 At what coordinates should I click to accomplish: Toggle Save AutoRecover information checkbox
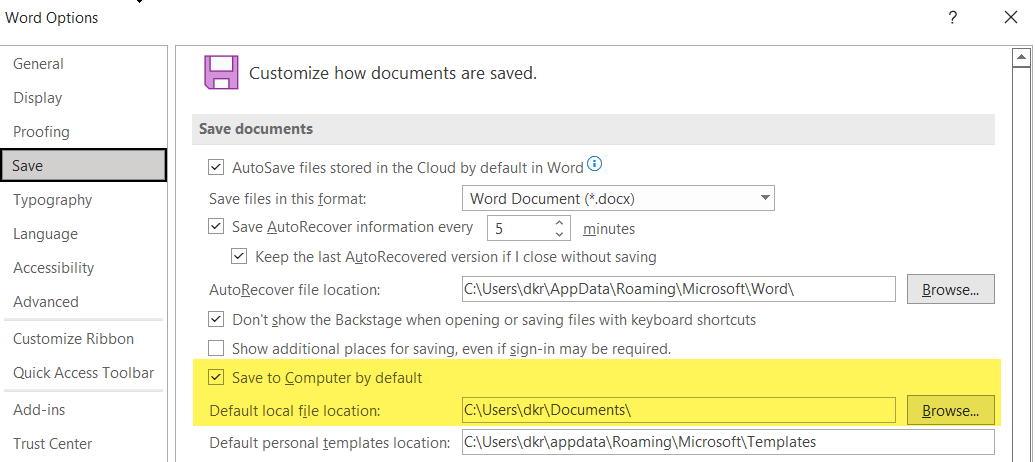(216, 227)
